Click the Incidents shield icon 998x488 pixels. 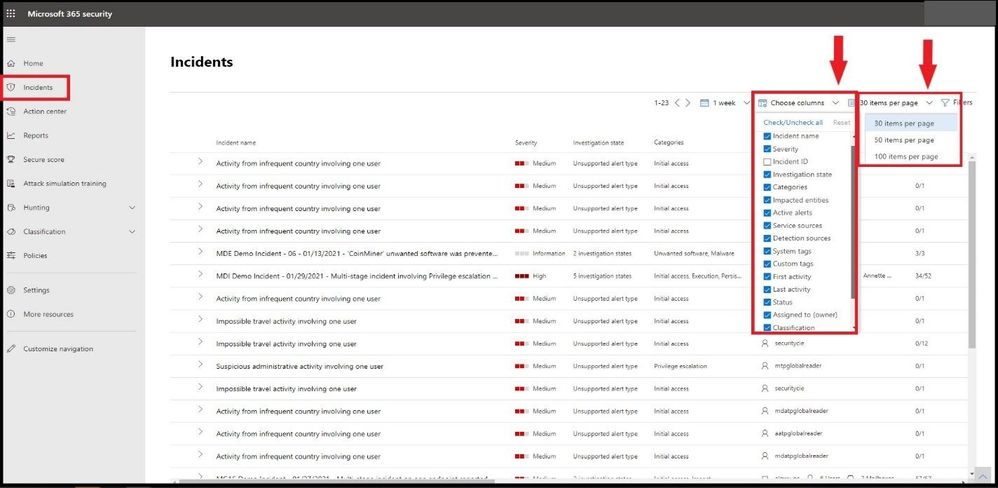tap(11, 88)
